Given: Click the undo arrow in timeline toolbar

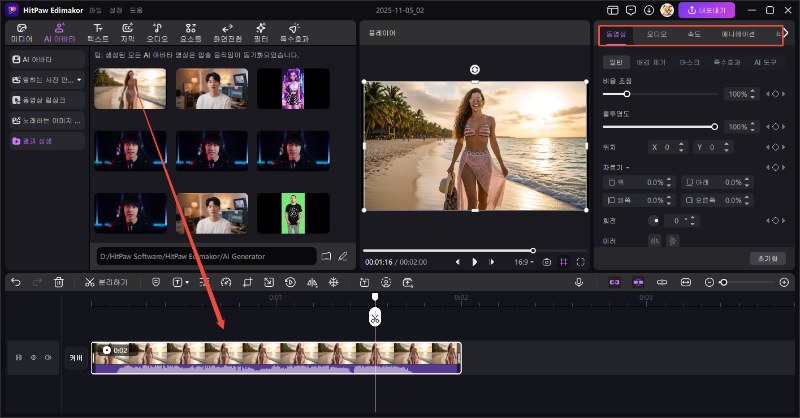Looking at the screenshot, I should tap(15, 282).
